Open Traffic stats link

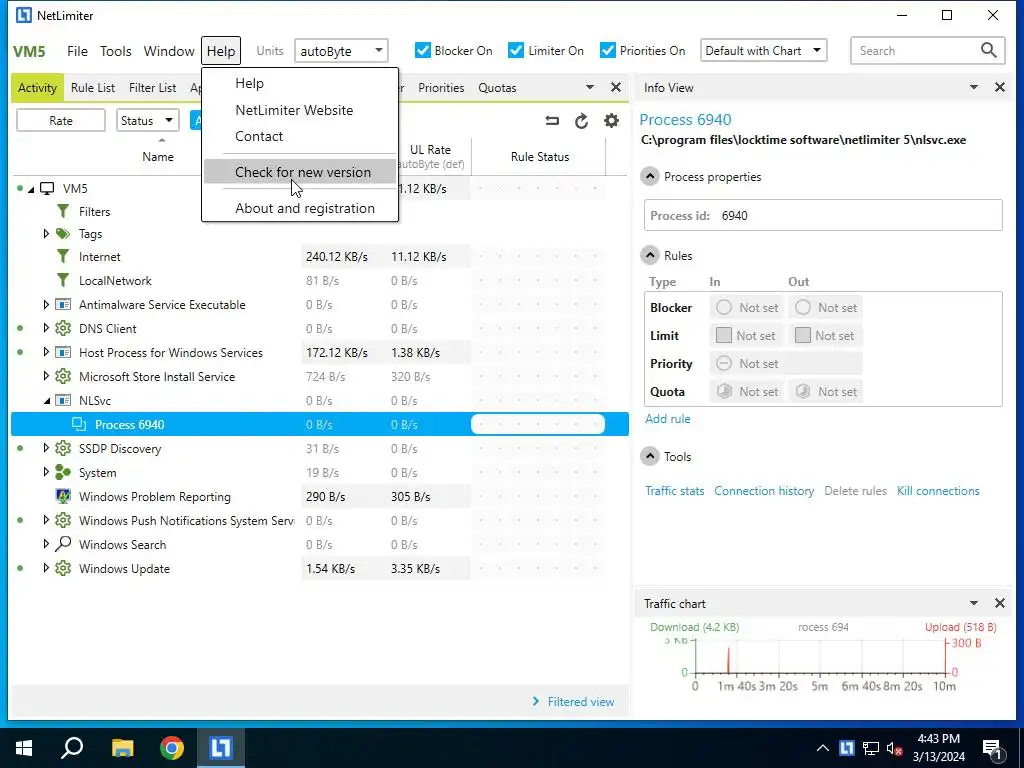[675, 490]
